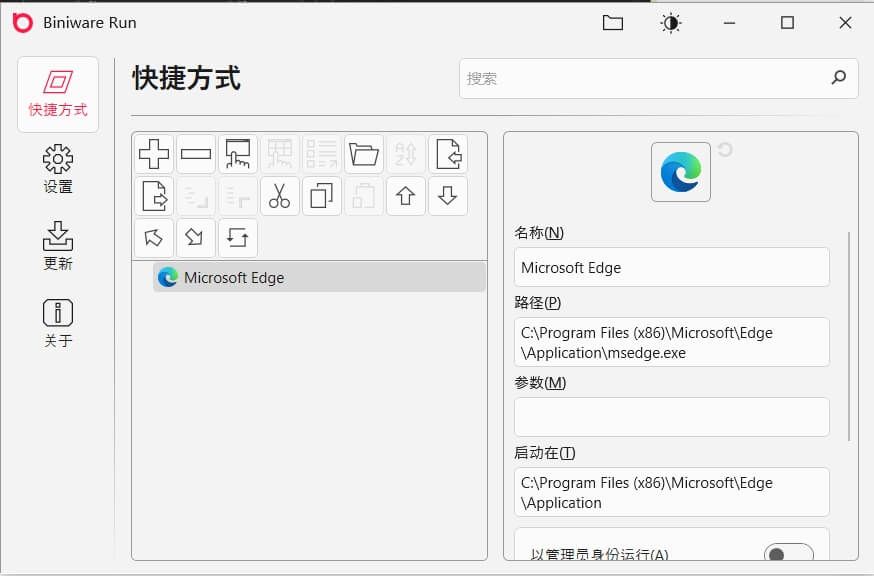Select the Microsoft Edge shortcut in the list

[x=319, y=277]
